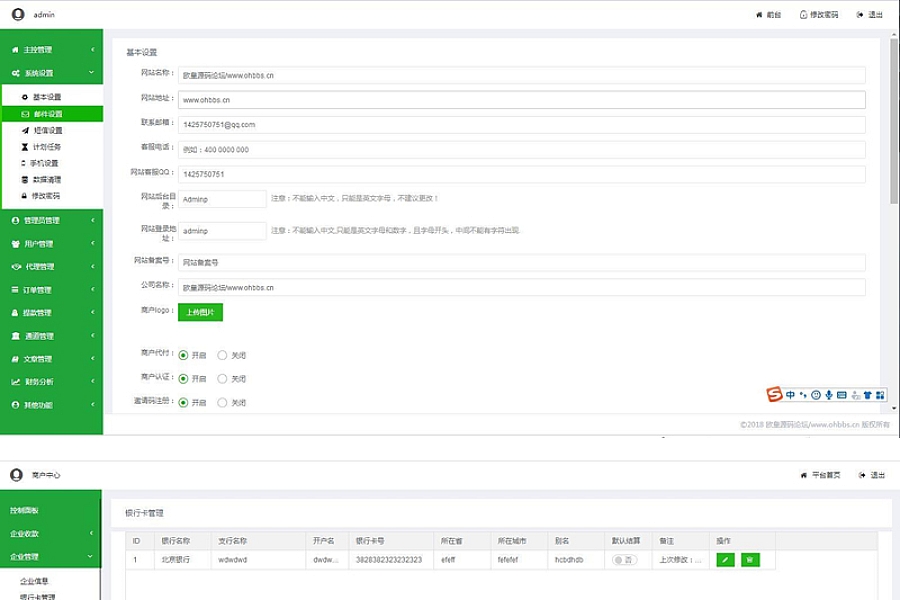The image size is (900, 600).
Task: Toggle the 默认结算 switch for 北京银行
Action: (624, 560)
